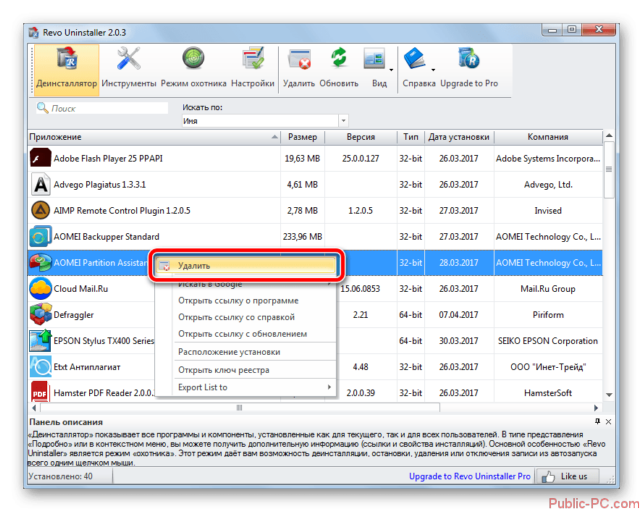
Task: Select AIMP Remote Control Plugin 1.2.0.5
Action: tap(122, 211)
